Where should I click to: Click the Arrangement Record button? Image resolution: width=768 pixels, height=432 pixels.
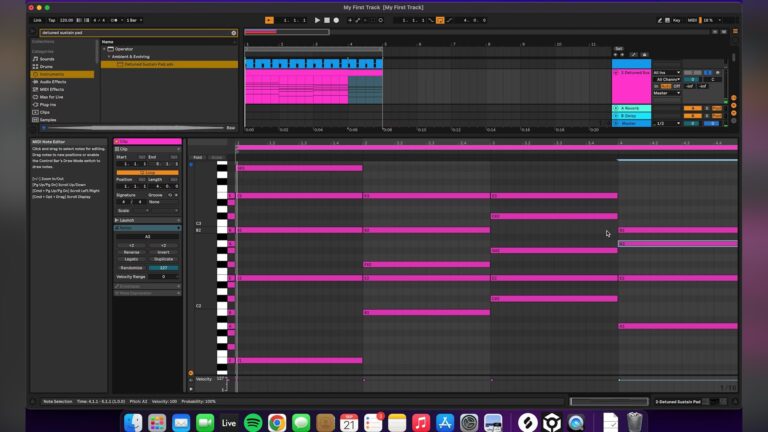pos(337,20)
